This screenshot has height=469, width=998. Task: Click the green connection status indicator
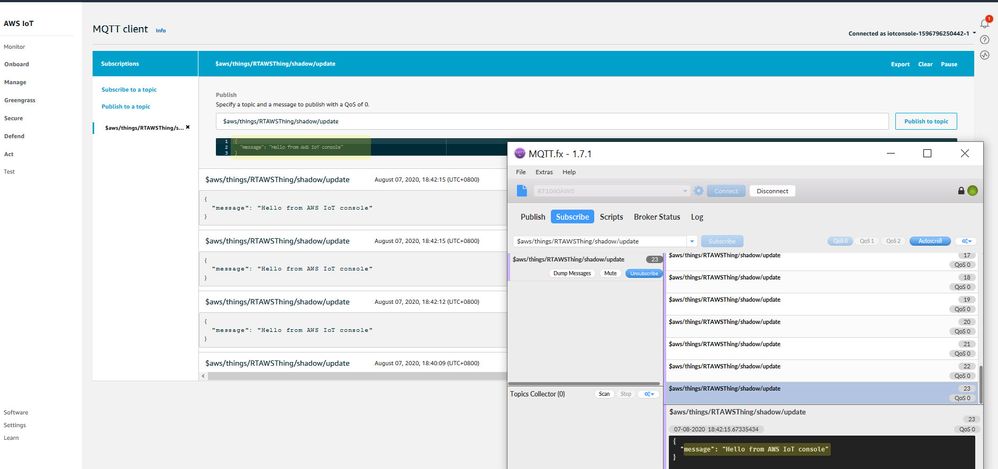coord(972,191)
